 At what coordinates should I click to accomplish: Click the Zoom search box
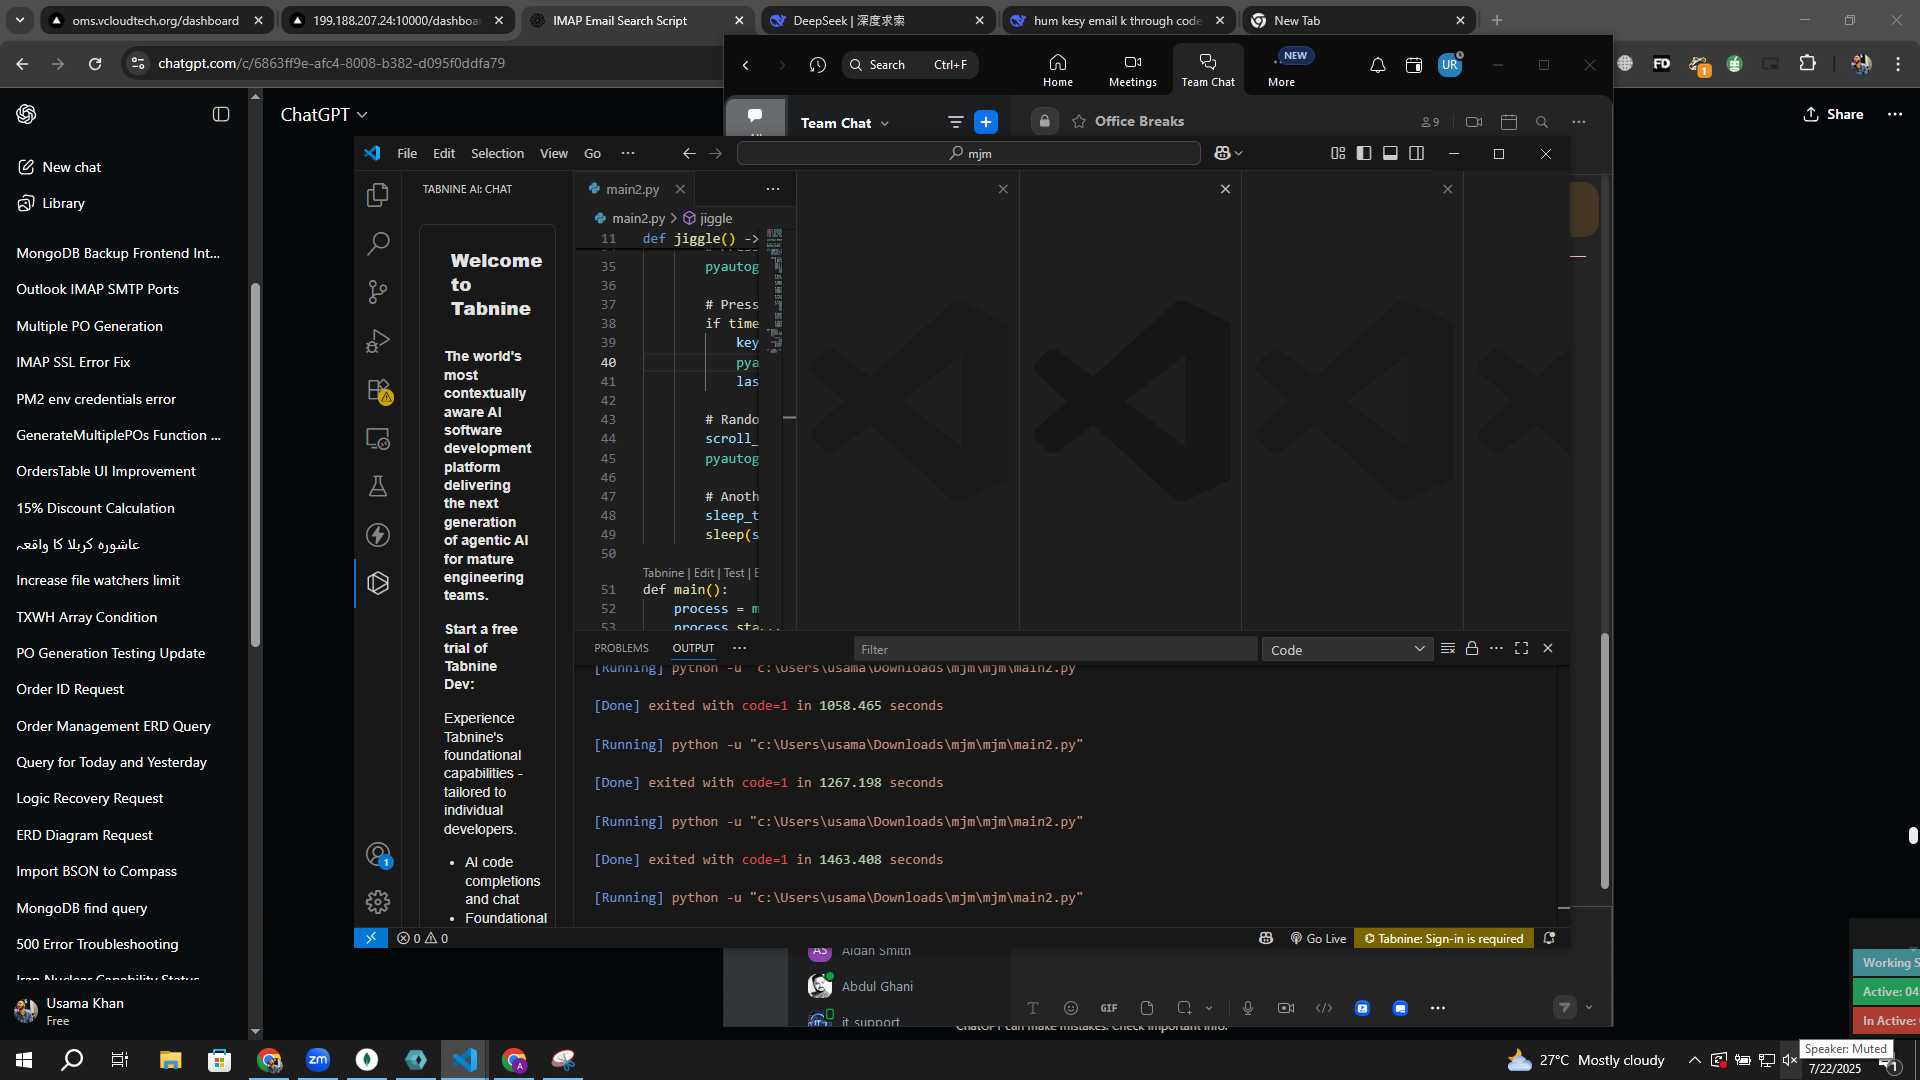point(909,65)
